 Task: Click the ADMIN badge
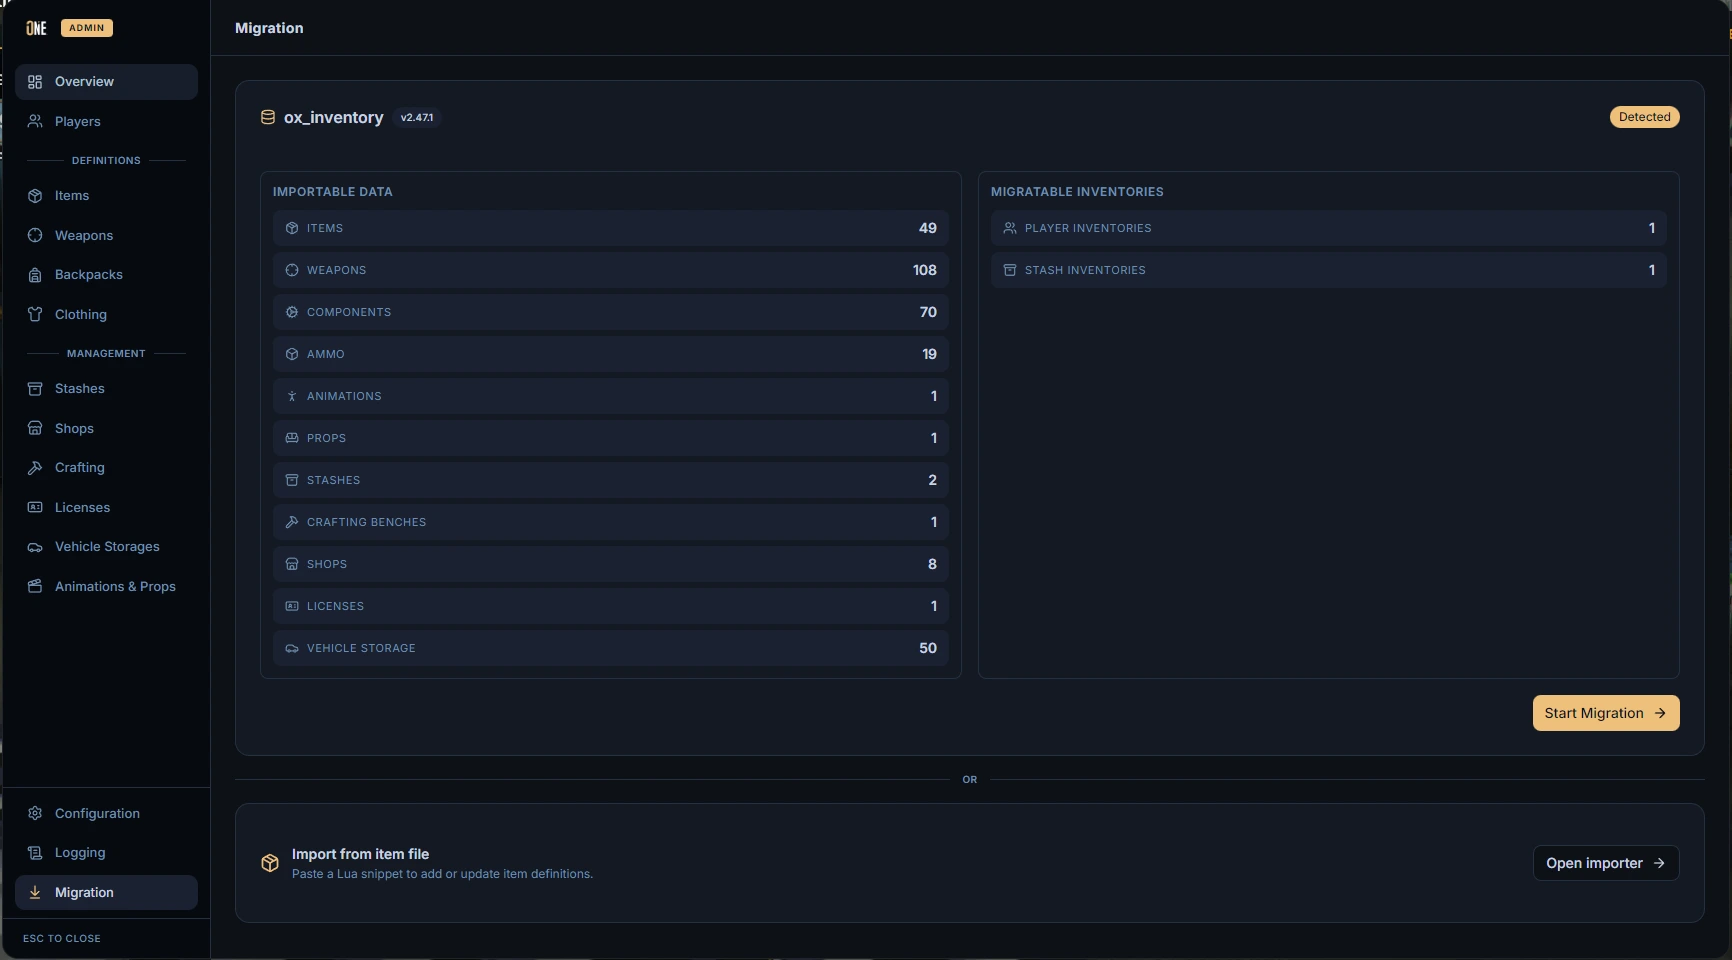pos(87,28)
